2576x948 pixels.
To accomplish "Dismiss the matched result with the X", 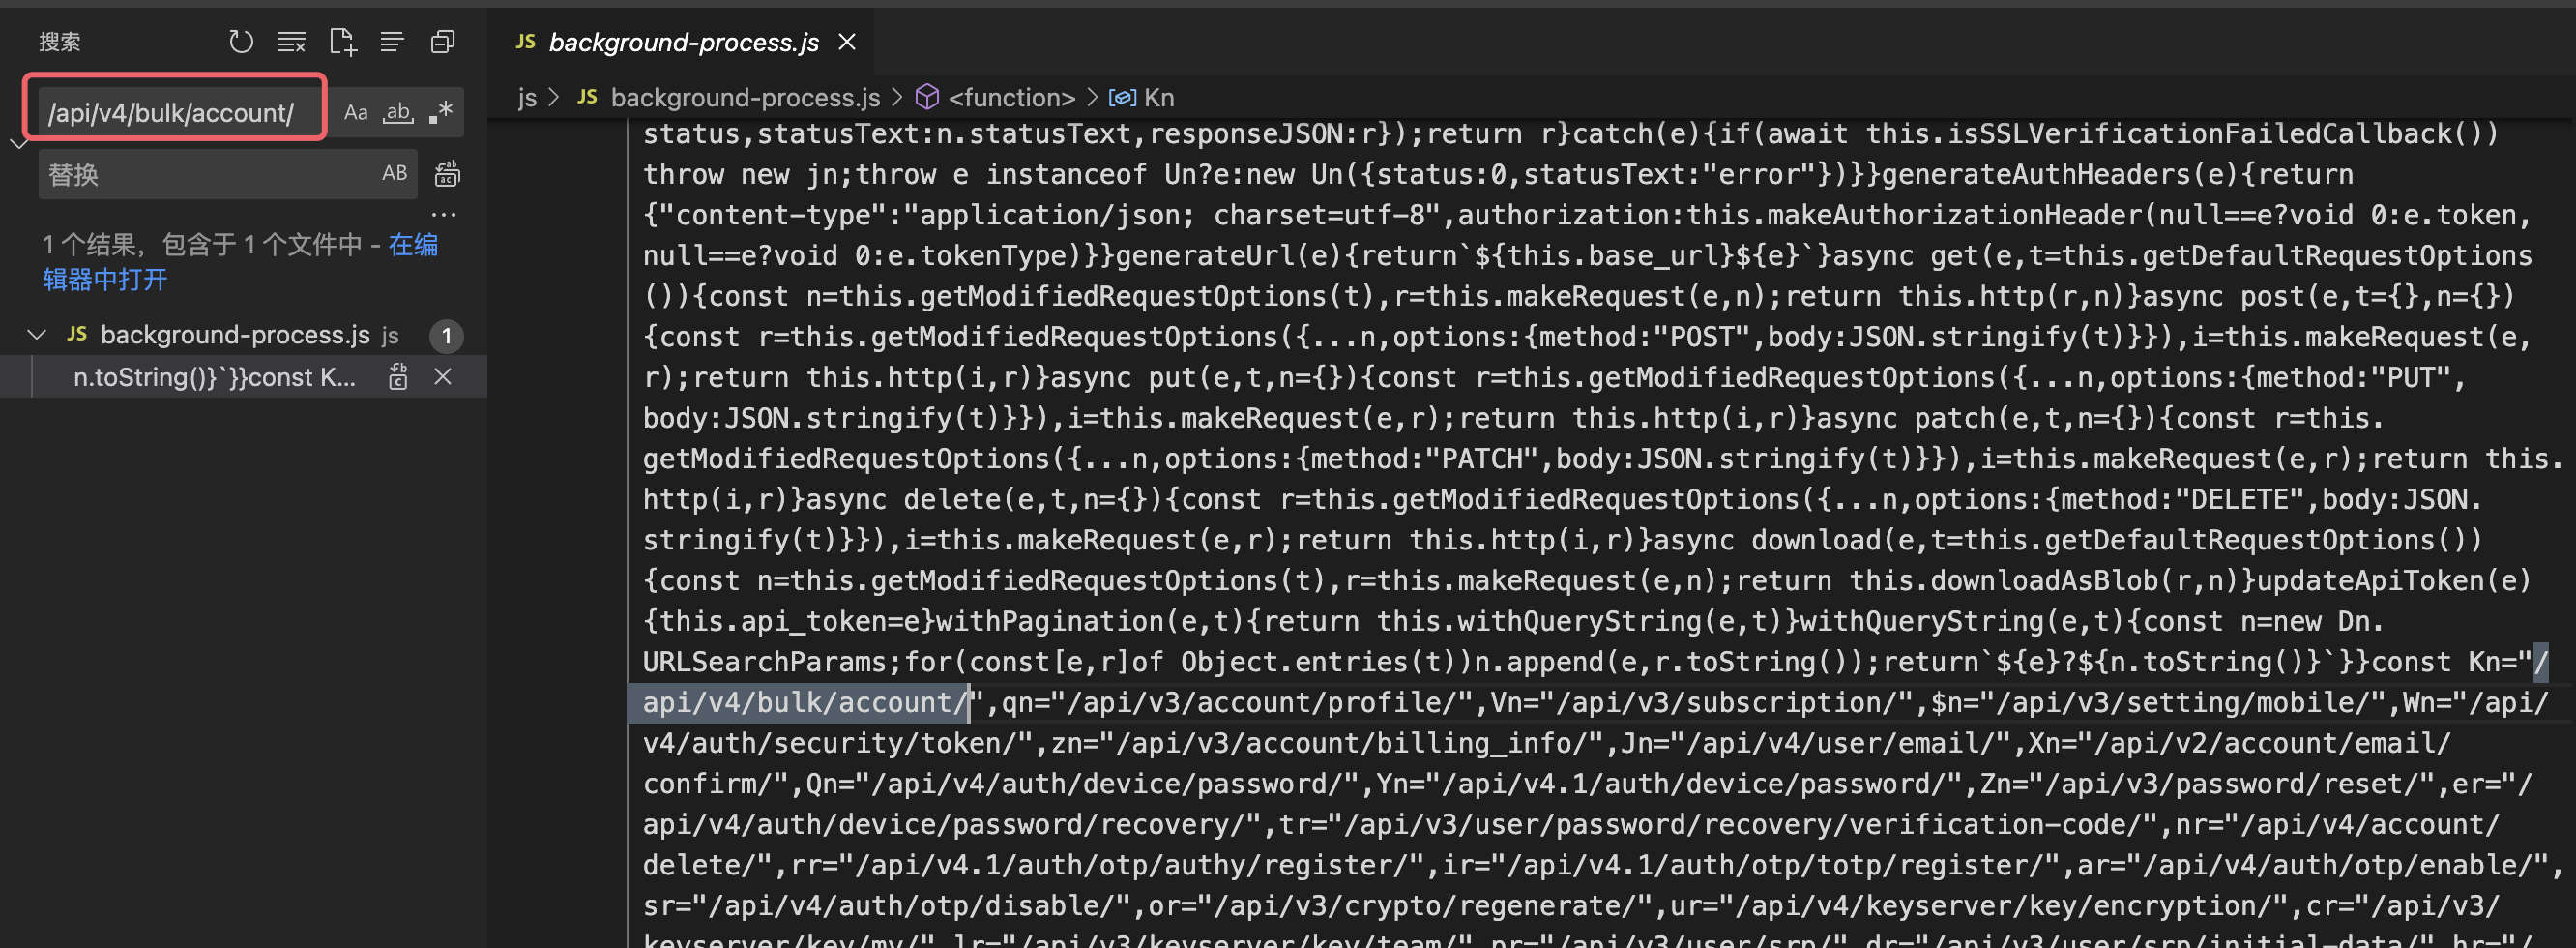I will tap(443, 377).
